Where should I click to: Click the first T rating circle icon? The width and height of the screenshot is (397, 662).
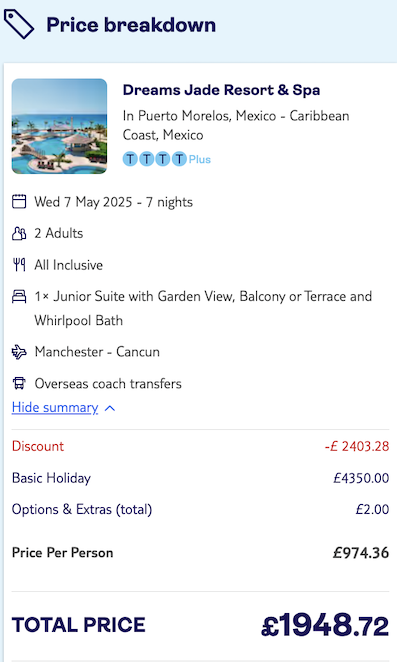(130, 159)
